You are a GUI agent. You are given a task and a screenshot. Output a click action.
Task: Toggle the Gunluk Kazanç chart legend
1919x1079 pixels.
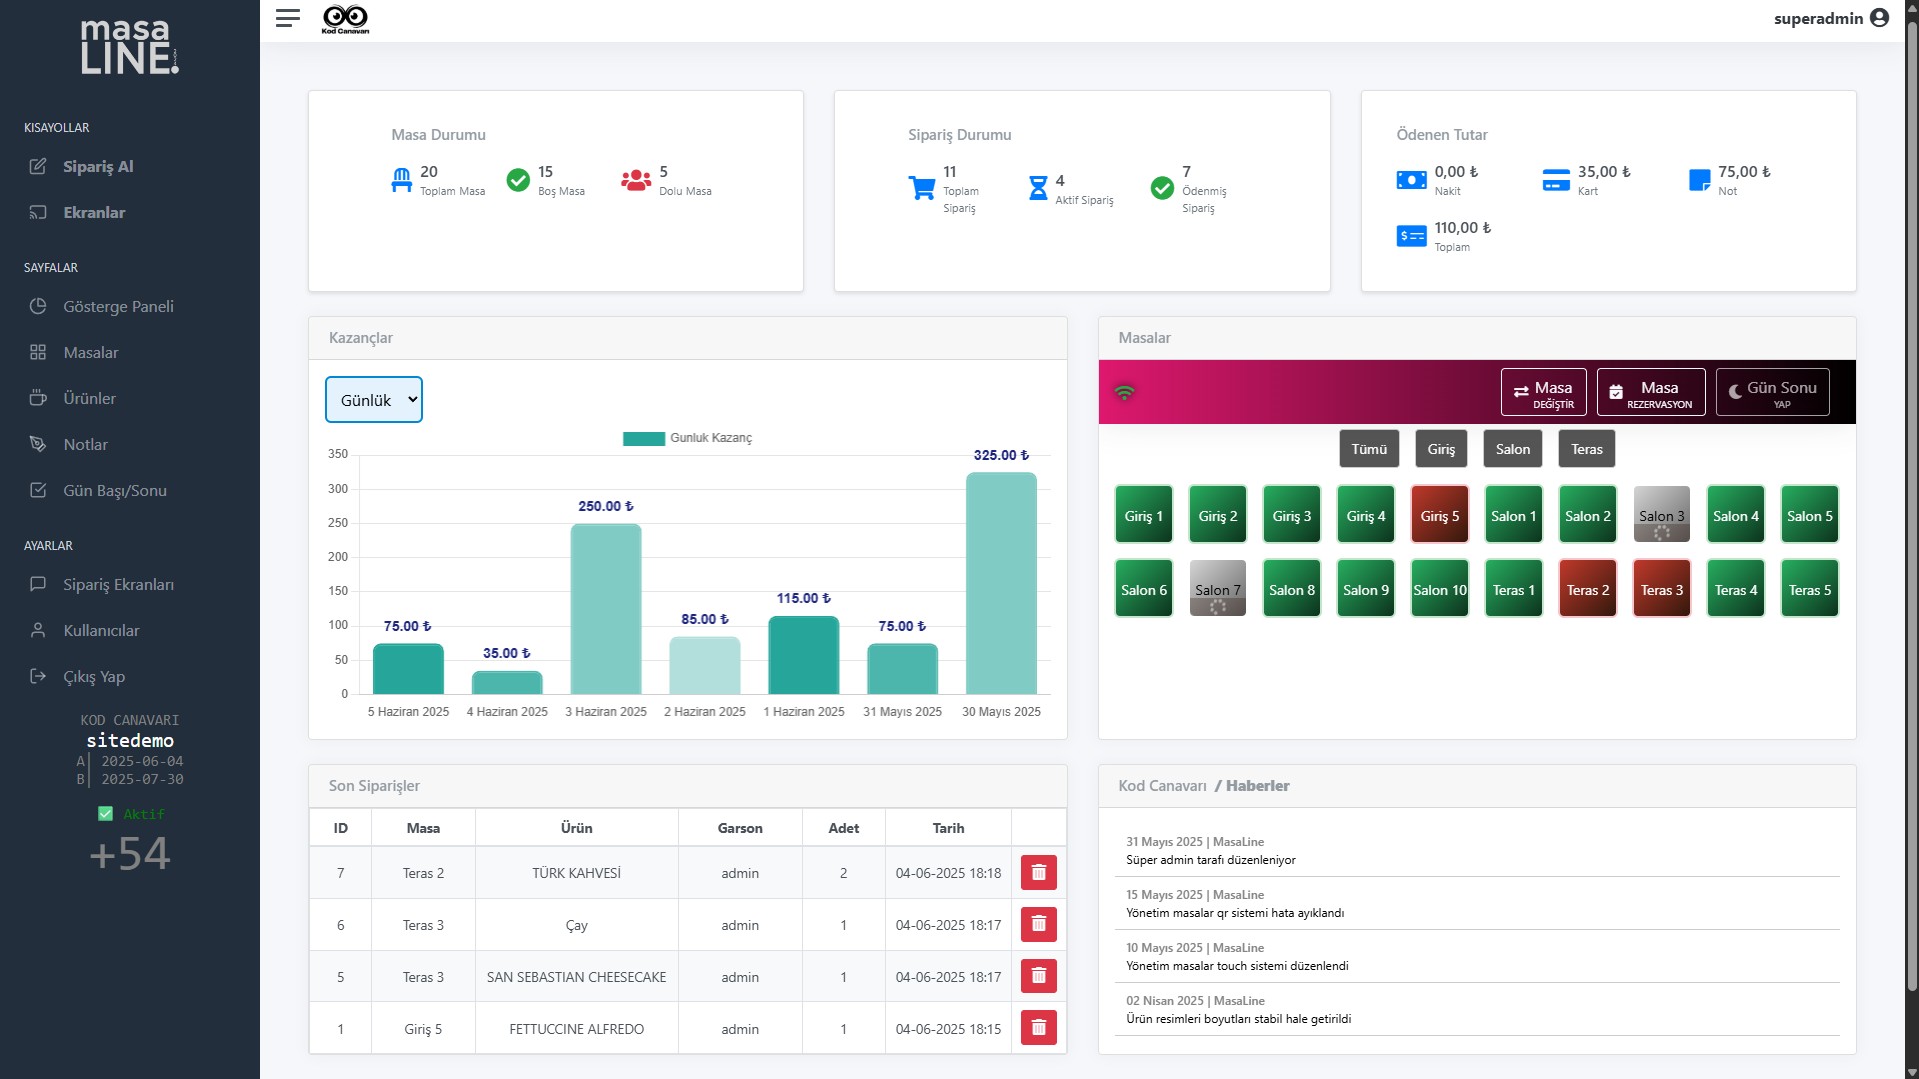(x=687, y=438)
